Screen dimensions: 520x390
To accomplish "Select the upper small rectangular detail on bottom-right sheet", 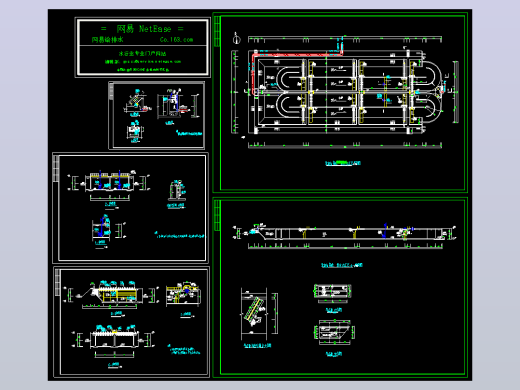I will 333,293.
